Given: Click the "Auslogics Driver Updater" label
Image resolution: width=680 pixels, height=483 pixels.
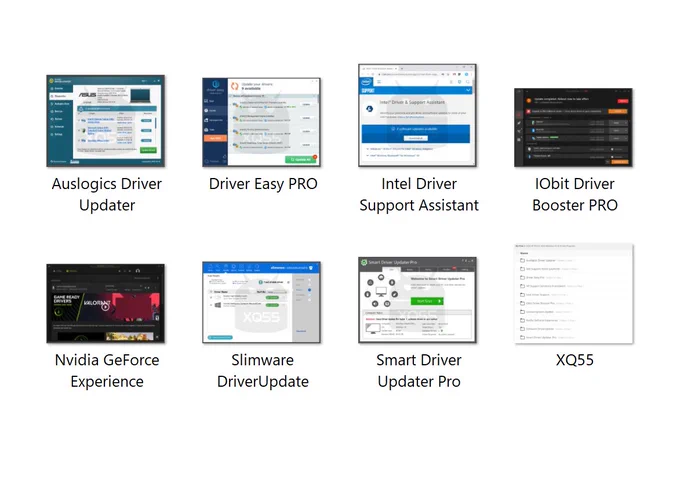Looking at the screenshot, I should point(107,194).
